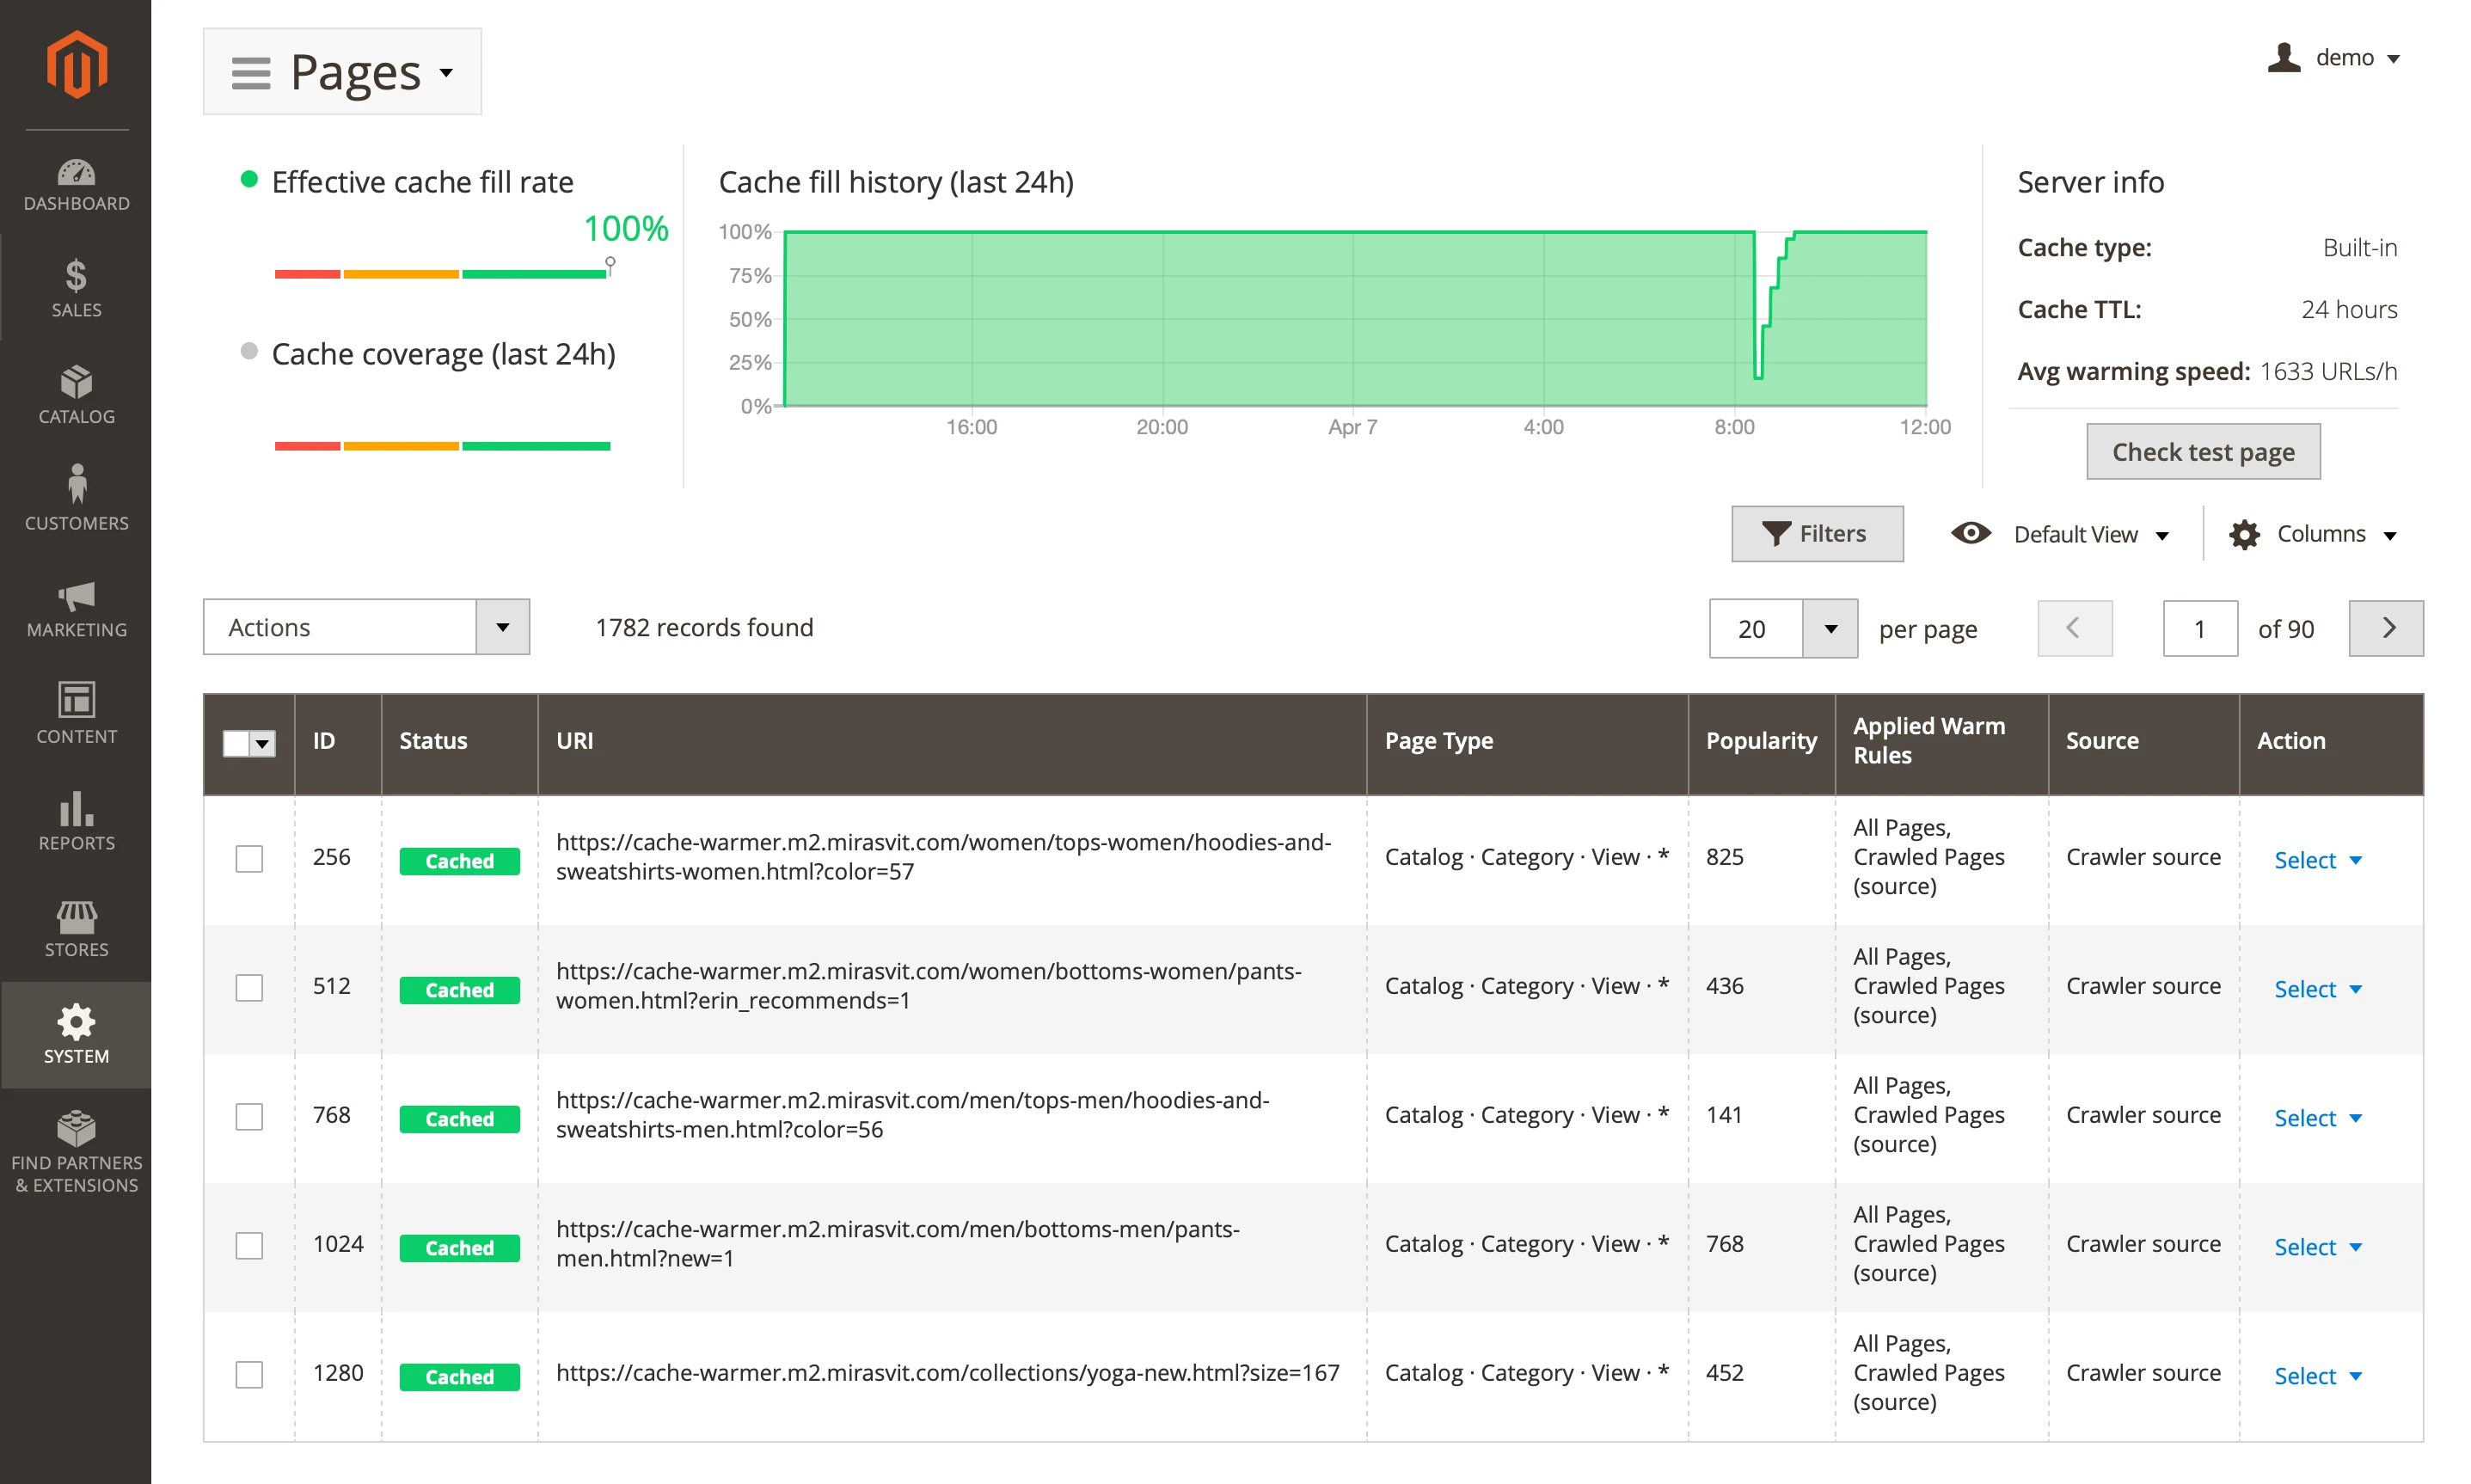Open the Catalog sidebar menu
Image resolution: width=2471 pixels, height=1484 pixels.
point(76,396)
